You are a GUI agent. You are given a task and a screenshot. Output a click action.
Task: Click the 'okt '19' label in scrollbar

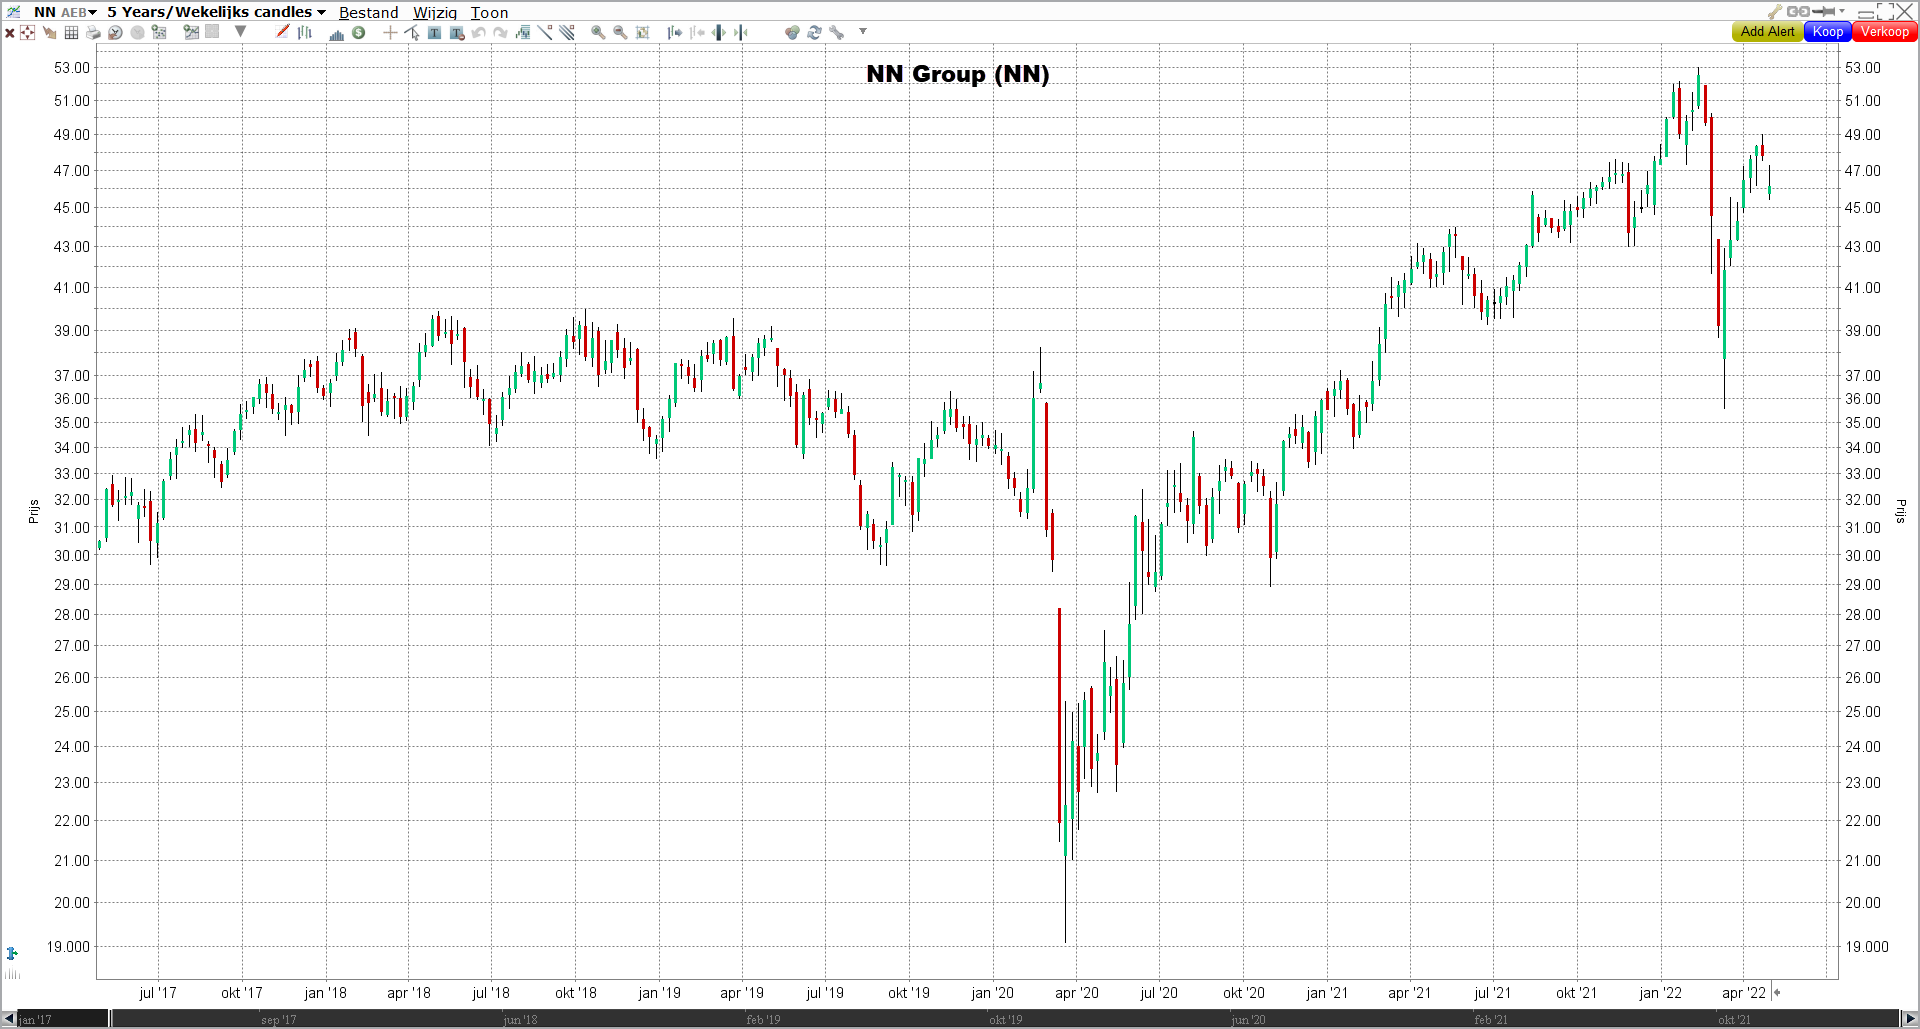tap(1005, 1020)
